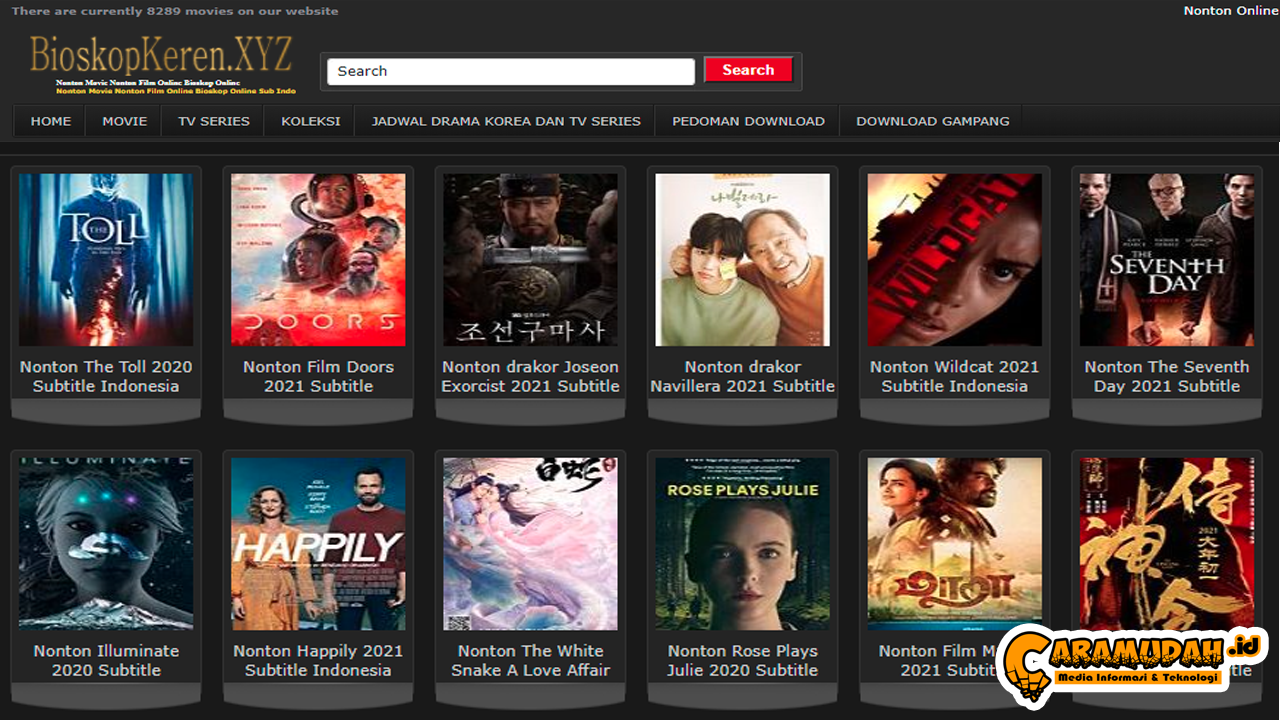Image resolution: width=1280 pixels, height=720 pixels.
Task: Open the Rose Plays Julie poster
Action: click(x=742, y=544)
